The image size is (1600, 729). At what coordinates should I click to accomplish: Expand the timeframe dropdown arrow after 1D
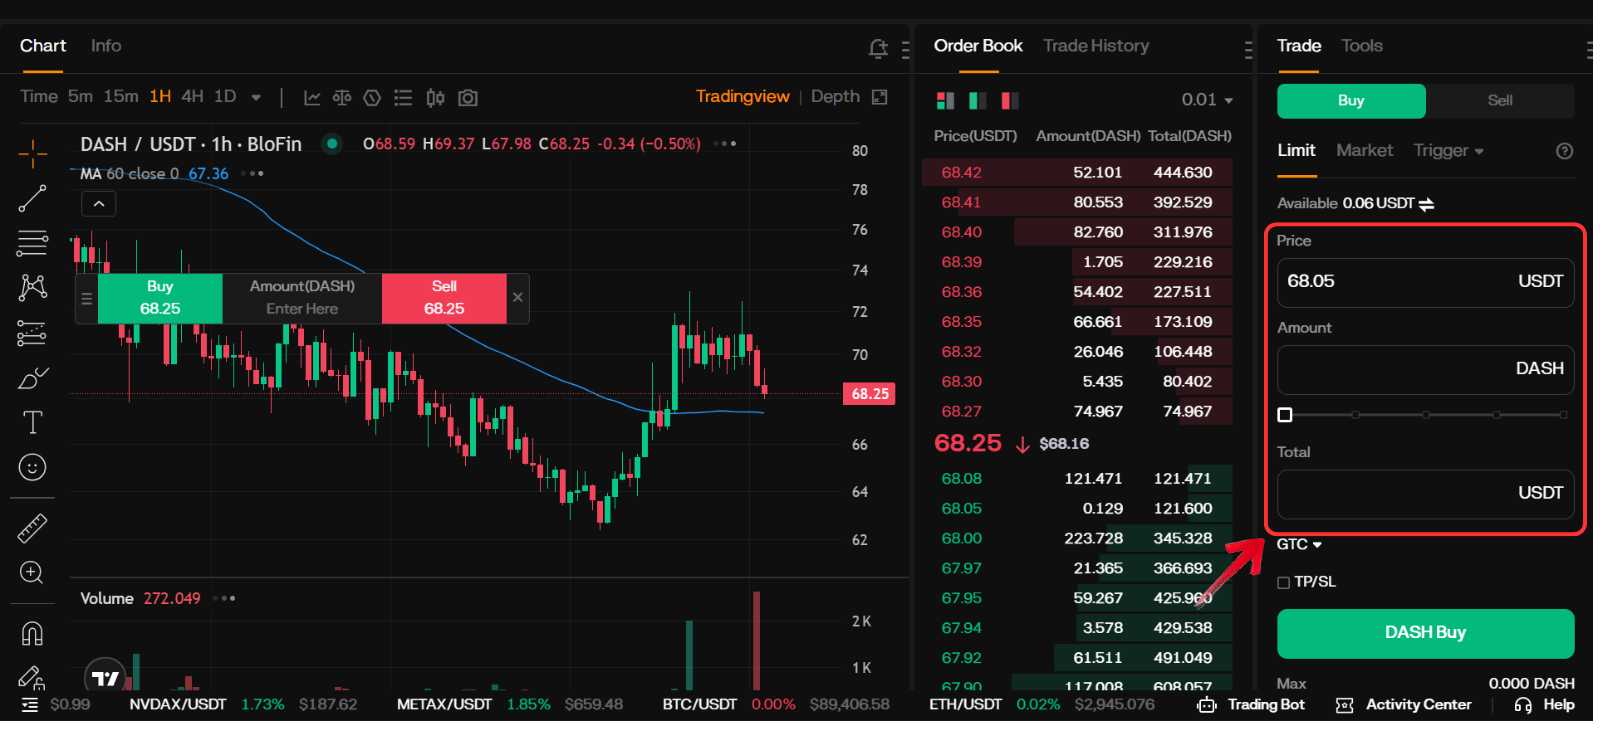pyautogui.click(x=256, y=98)
